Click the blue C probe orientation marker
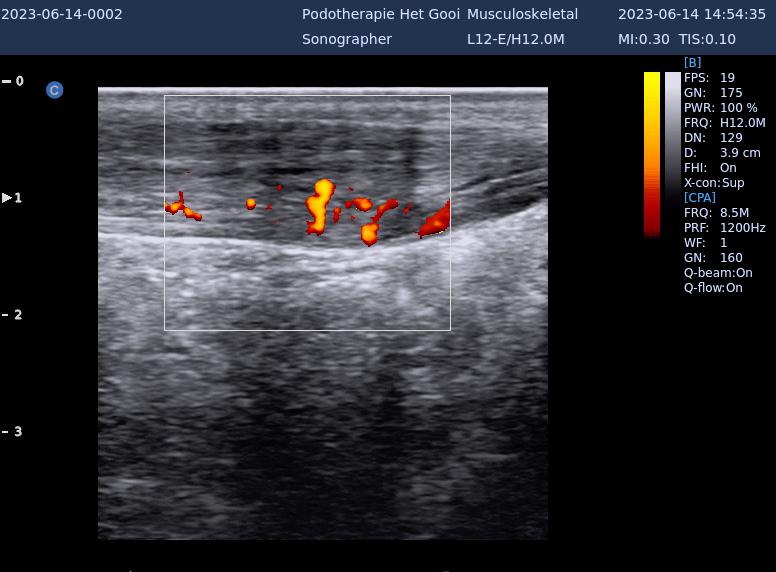Image resolution: width=776 pixels, height=572 pixels. (x=54, y=90)
